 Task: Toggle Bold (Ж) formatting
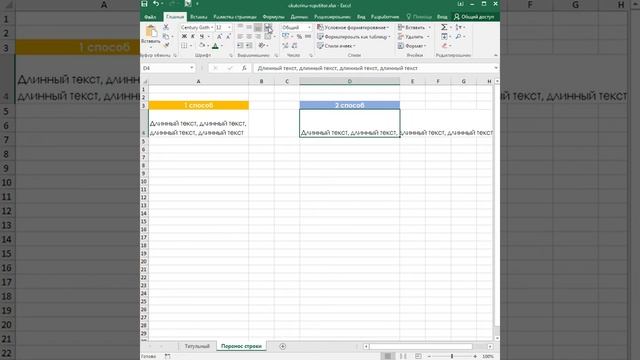point(184,37)
